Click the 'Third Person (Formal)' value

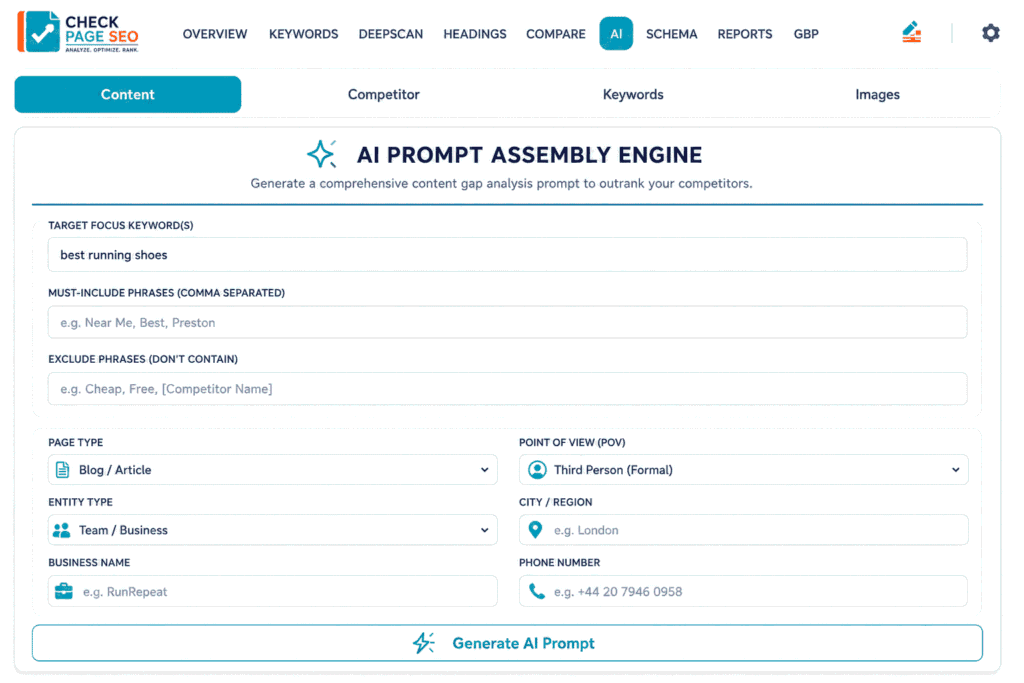(613, 470)
